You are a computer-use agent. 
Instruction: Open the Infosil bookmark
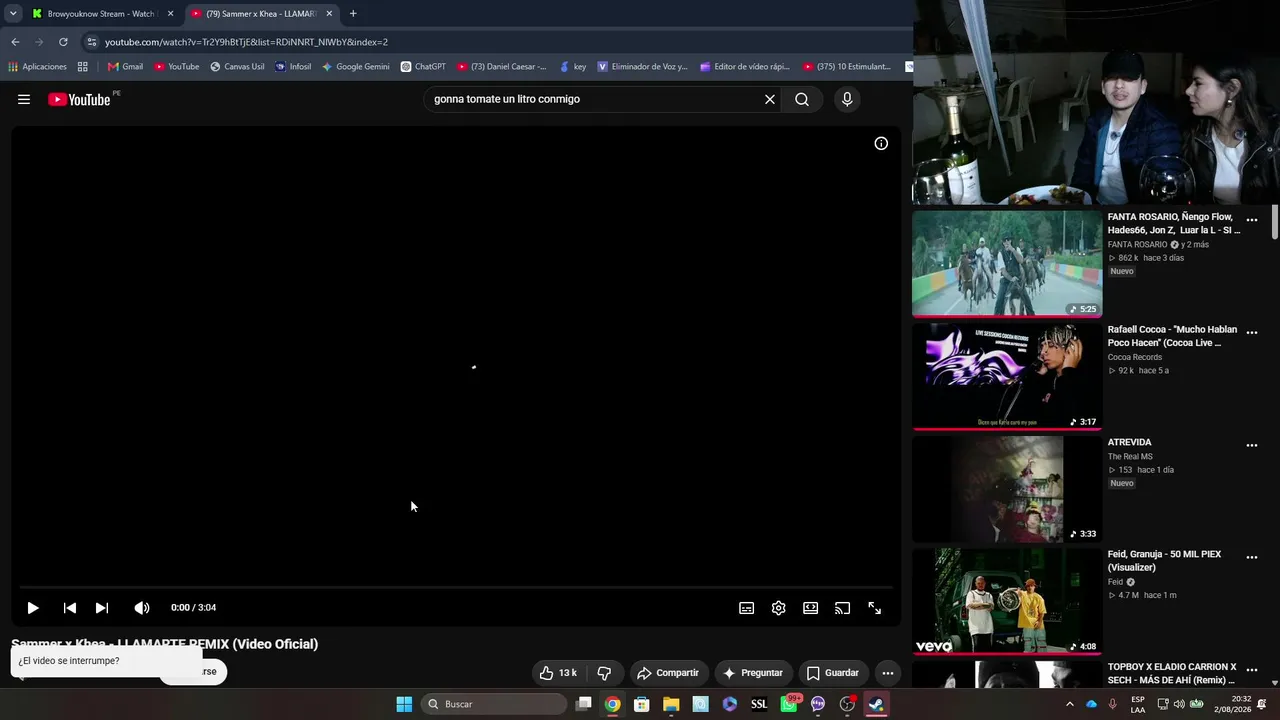pyautogui.click(x=293, y=67)
